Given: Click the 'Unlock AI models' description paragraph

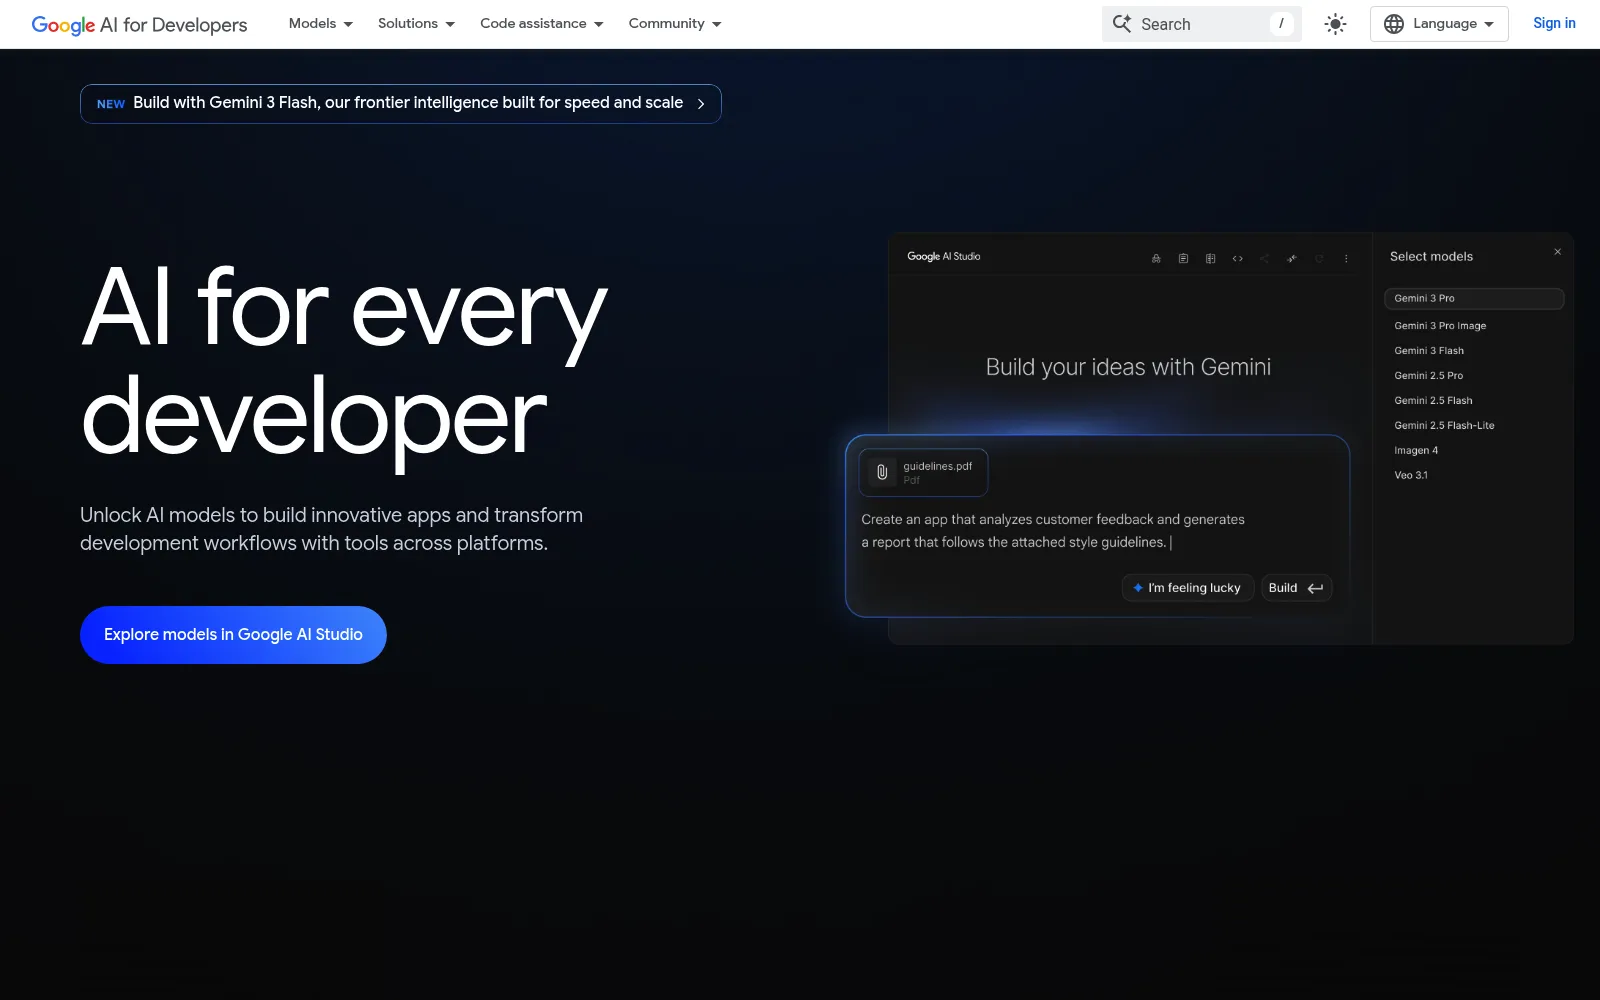Looking at the screenshot, I should [x=331, y=529].
